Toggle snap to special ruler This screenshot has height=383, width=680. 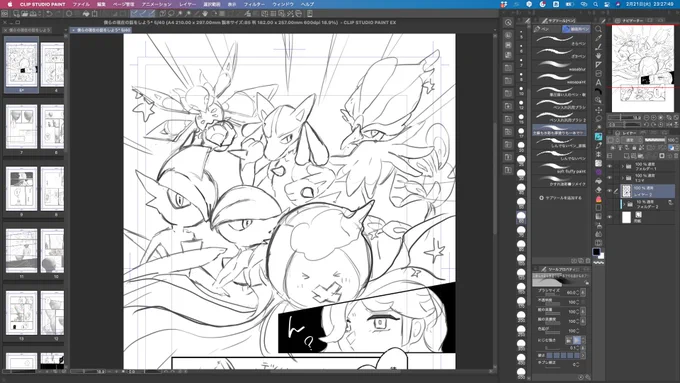coord(143,13)
